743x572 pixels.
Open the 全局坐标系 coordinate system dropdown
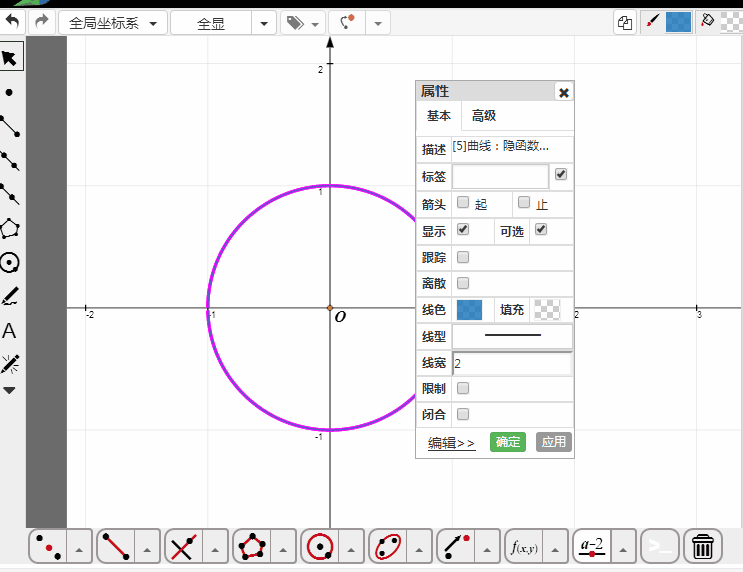[x=113, y=23]
